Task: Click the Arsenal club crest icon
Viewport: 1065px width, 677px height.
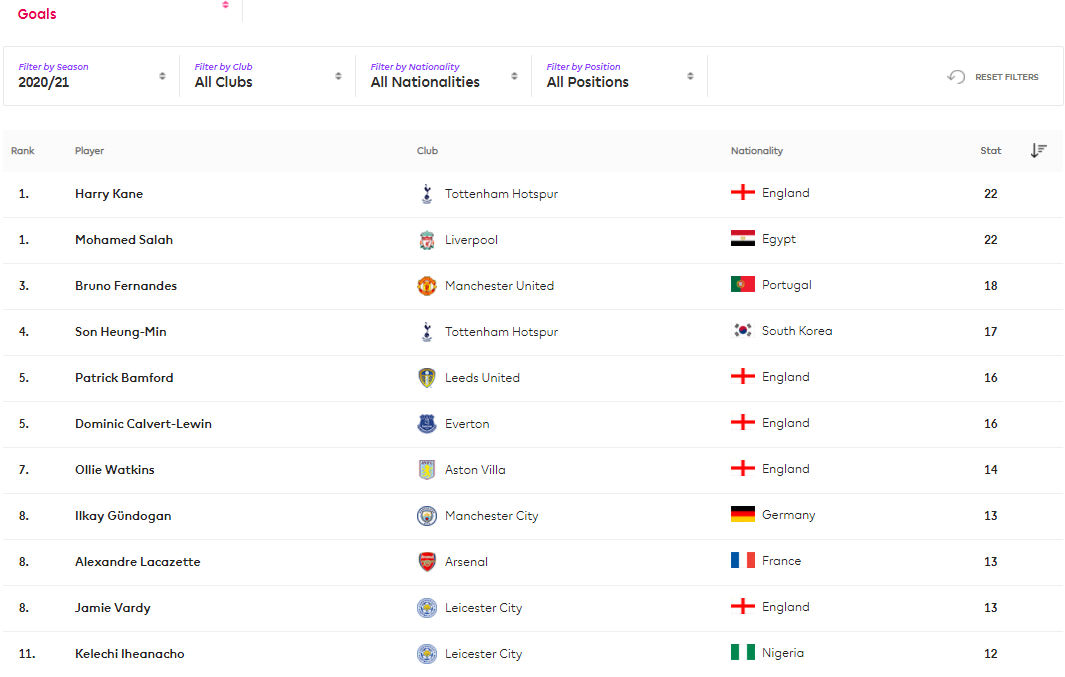Action: pyautogui.click(x=427, y=562)
